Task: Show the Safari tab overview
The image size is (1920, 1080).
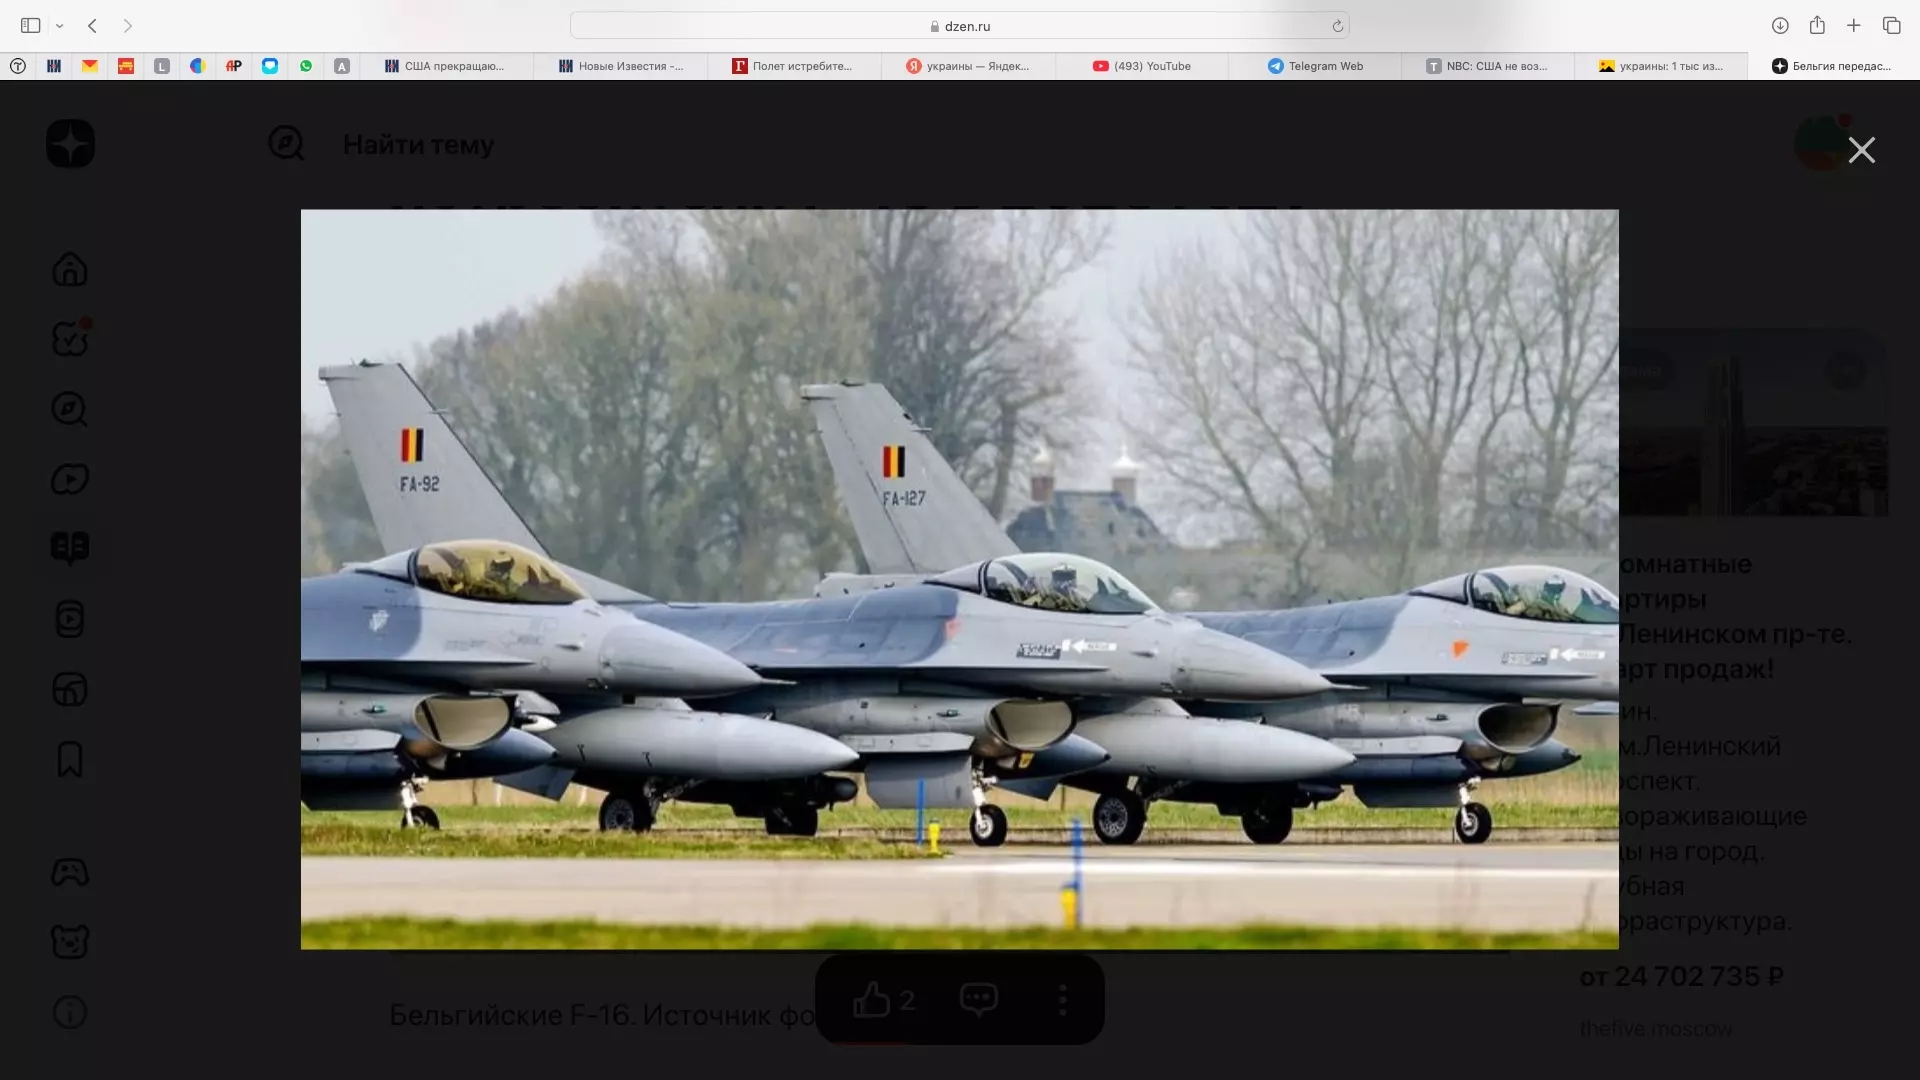Action: (1891, 26)
